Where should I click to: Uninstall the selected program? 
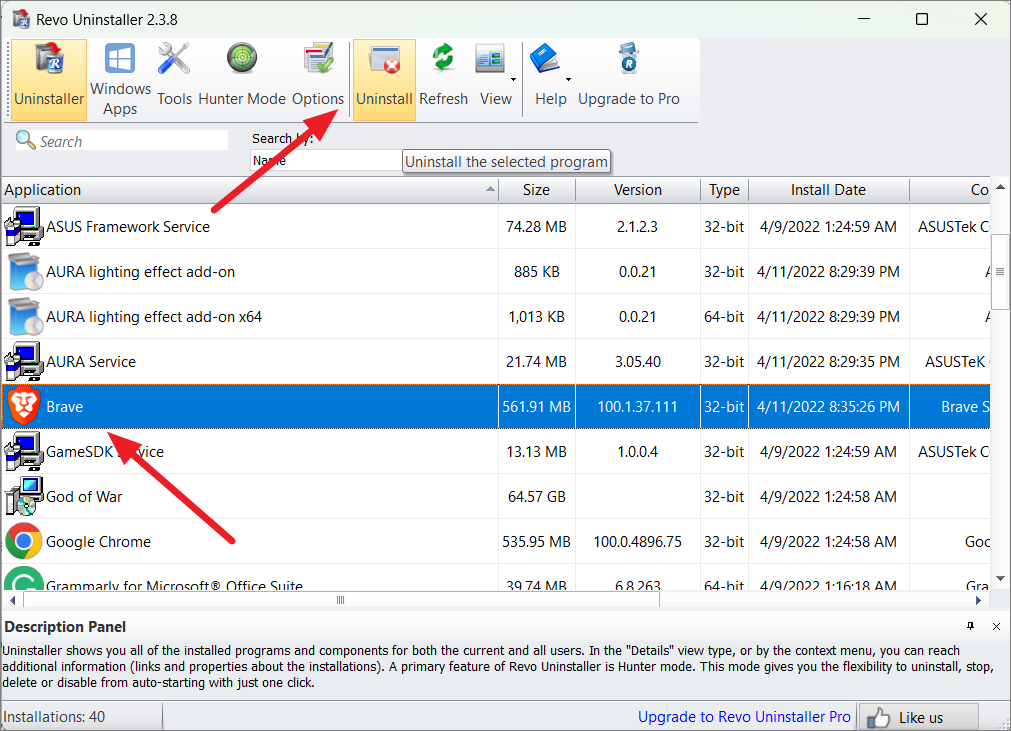tap(383, 70)
